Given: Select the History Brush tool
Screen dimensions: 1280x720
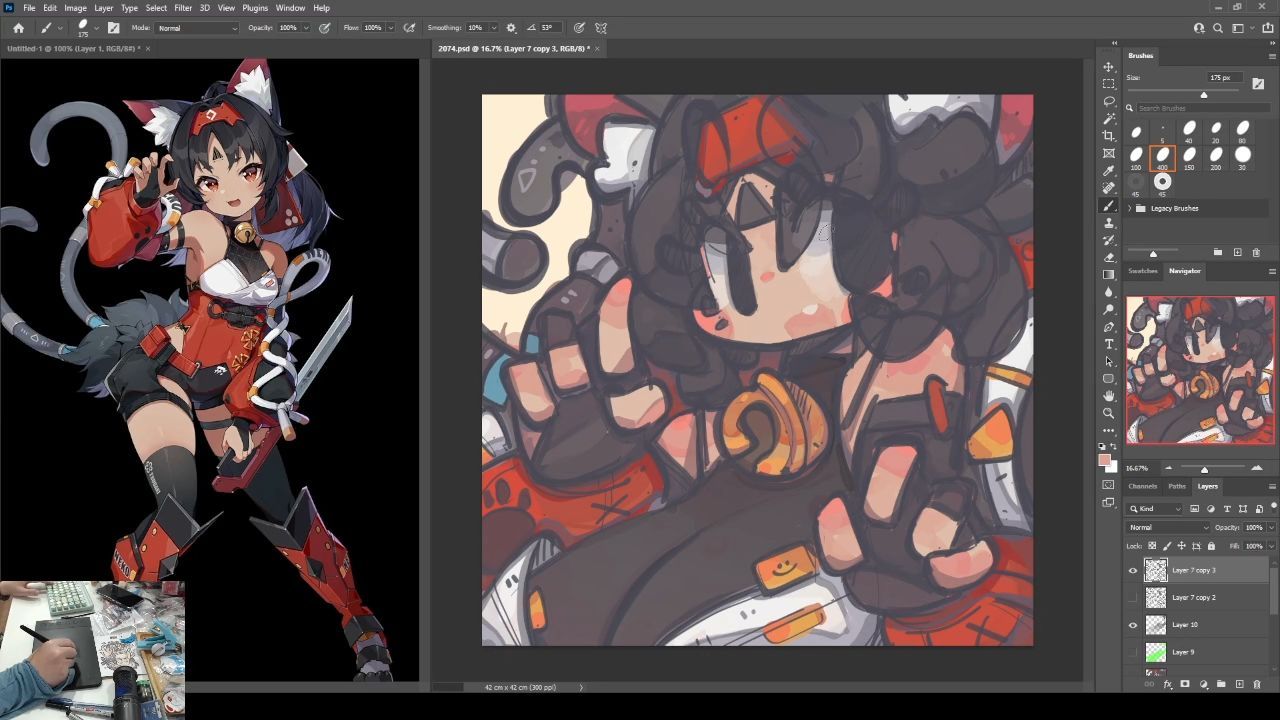Looking at the screenshot, I should [1109, 240].
